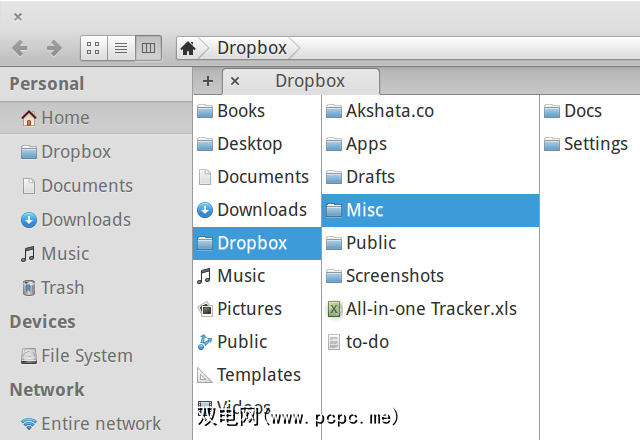Select Documents in the first column
640x440 pixels.
click(257, 177)
